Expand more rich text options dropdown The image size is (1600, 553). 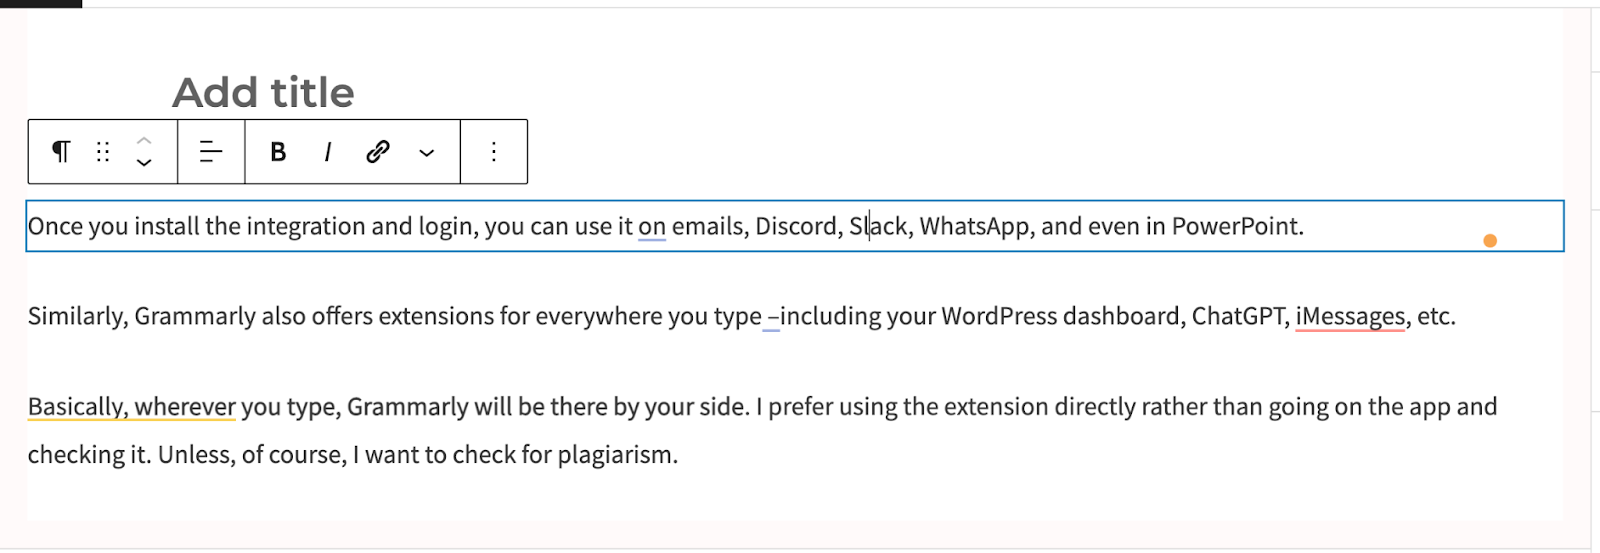(x=427, y=152)
